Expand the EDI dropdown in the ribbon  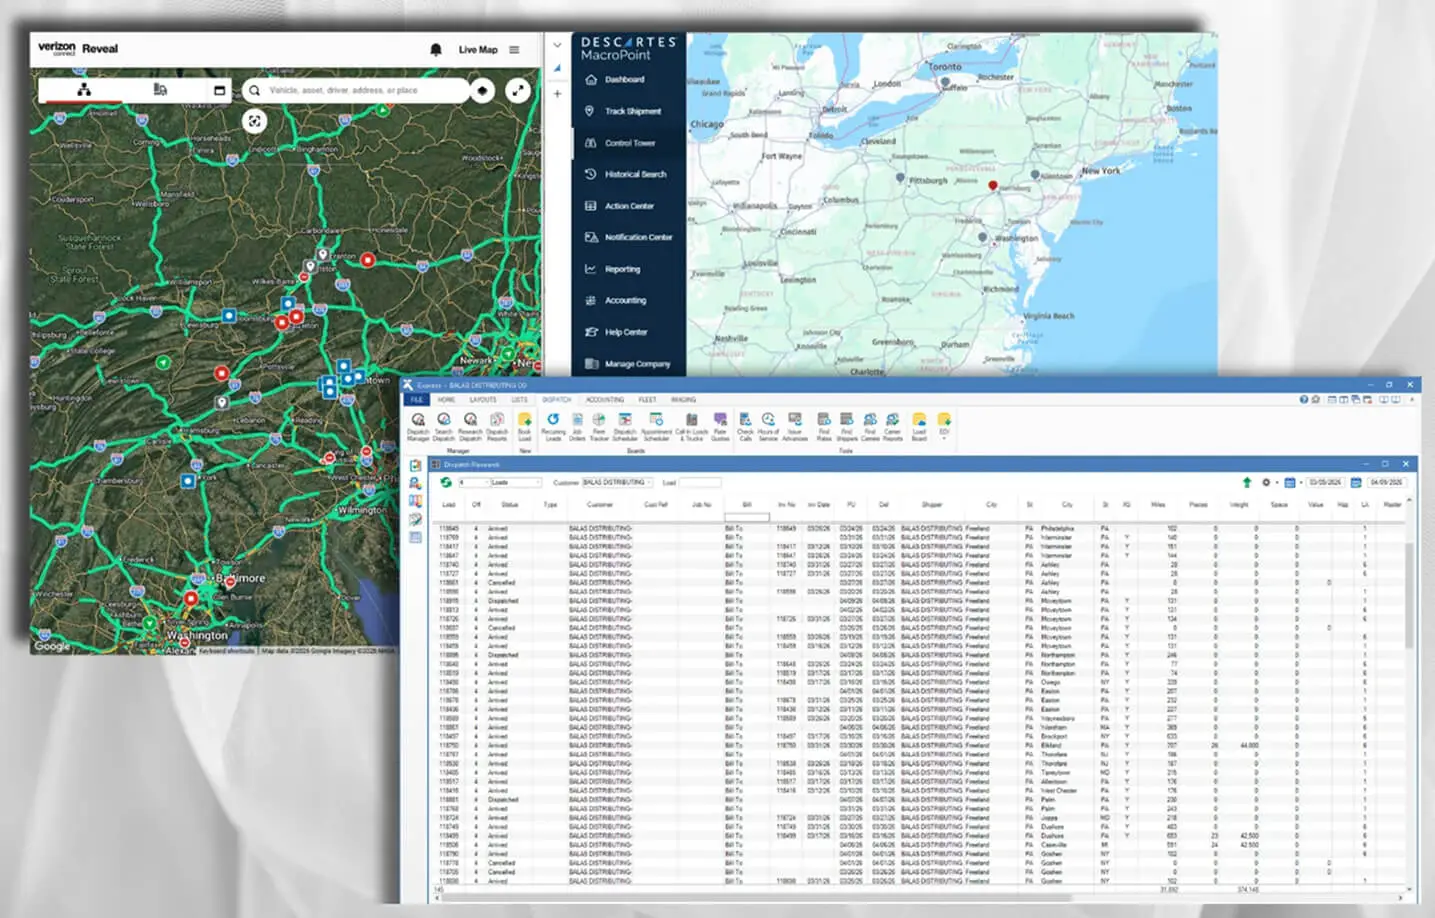tap(944, 427)
